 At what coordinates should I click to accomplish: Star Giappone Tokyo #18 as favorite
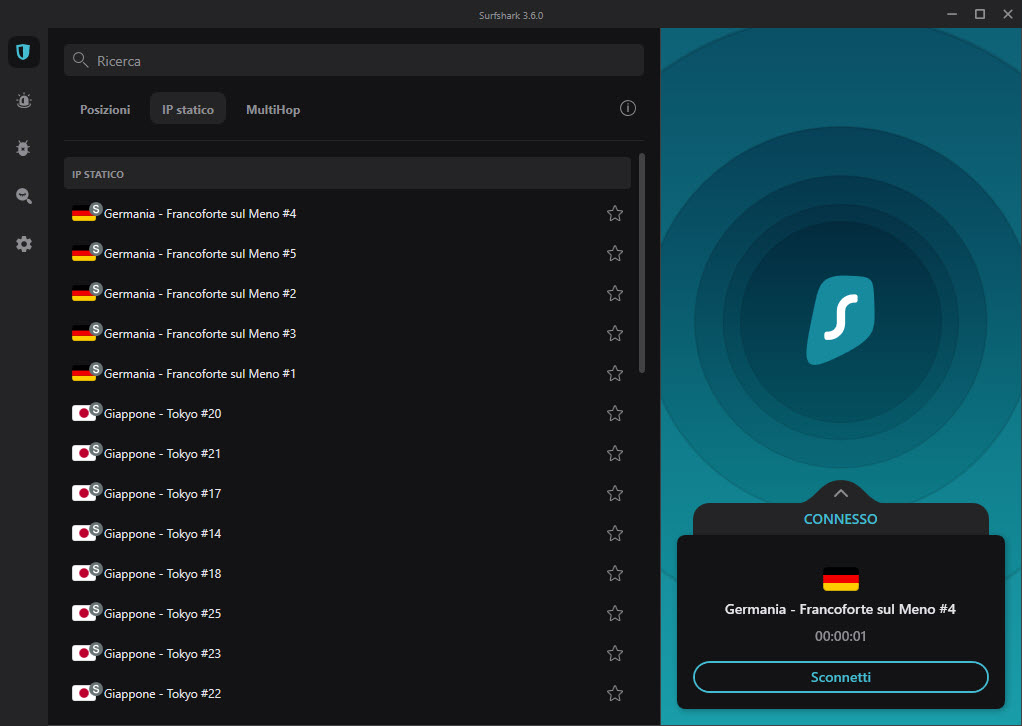click(615, 574)
